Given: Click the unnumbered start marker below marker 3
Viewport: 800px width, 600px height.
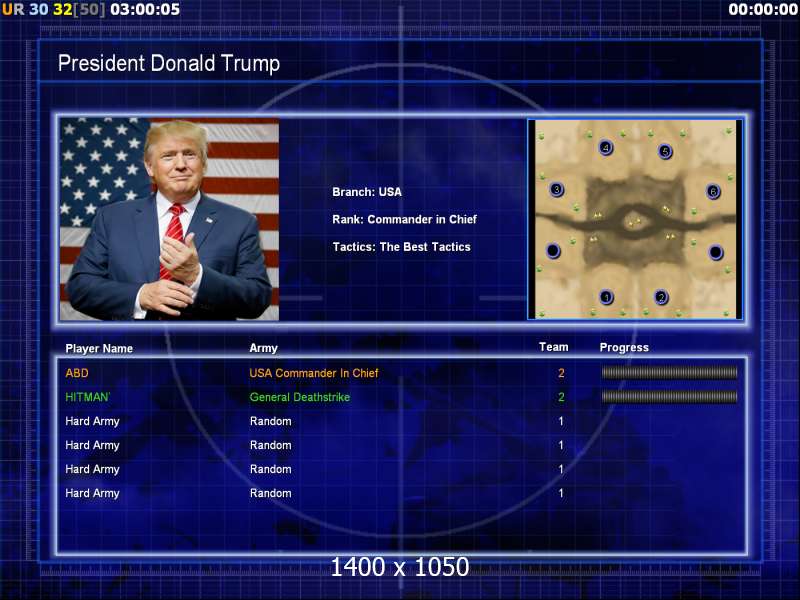Looking at the screenshot, I should [553, 251].
